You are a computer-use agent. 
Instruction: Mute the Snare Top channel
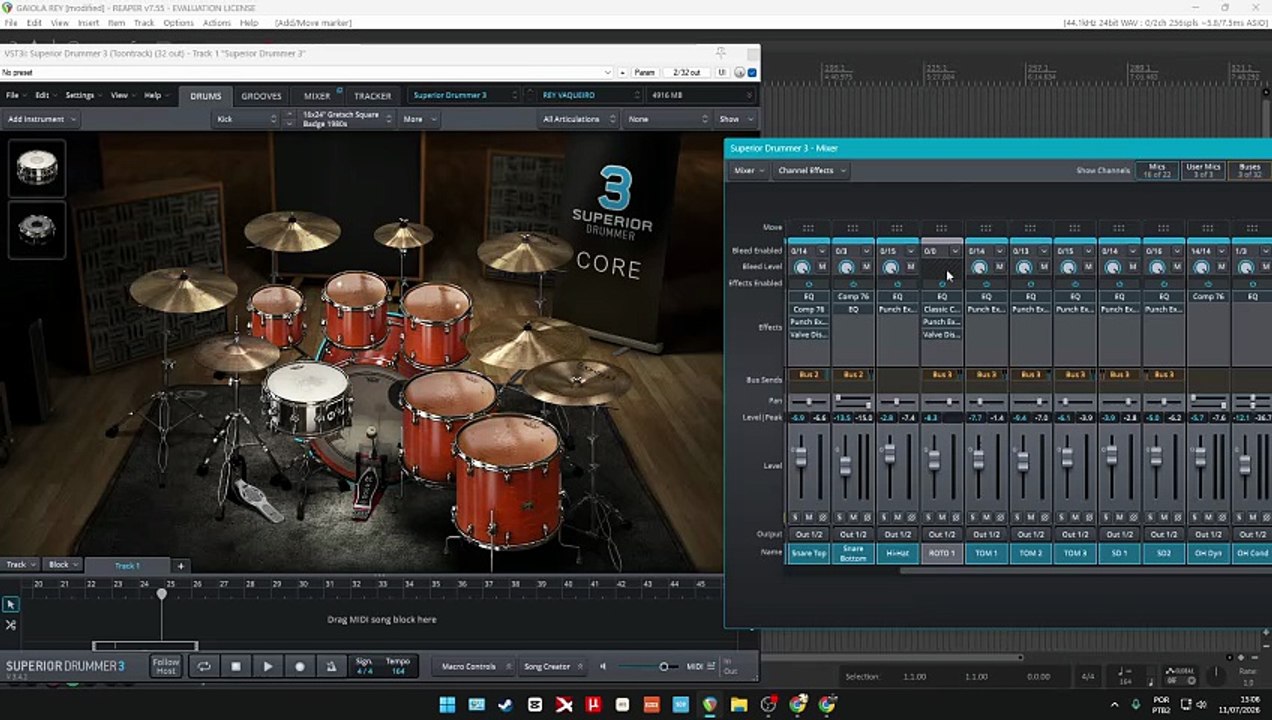coord(809,517)
